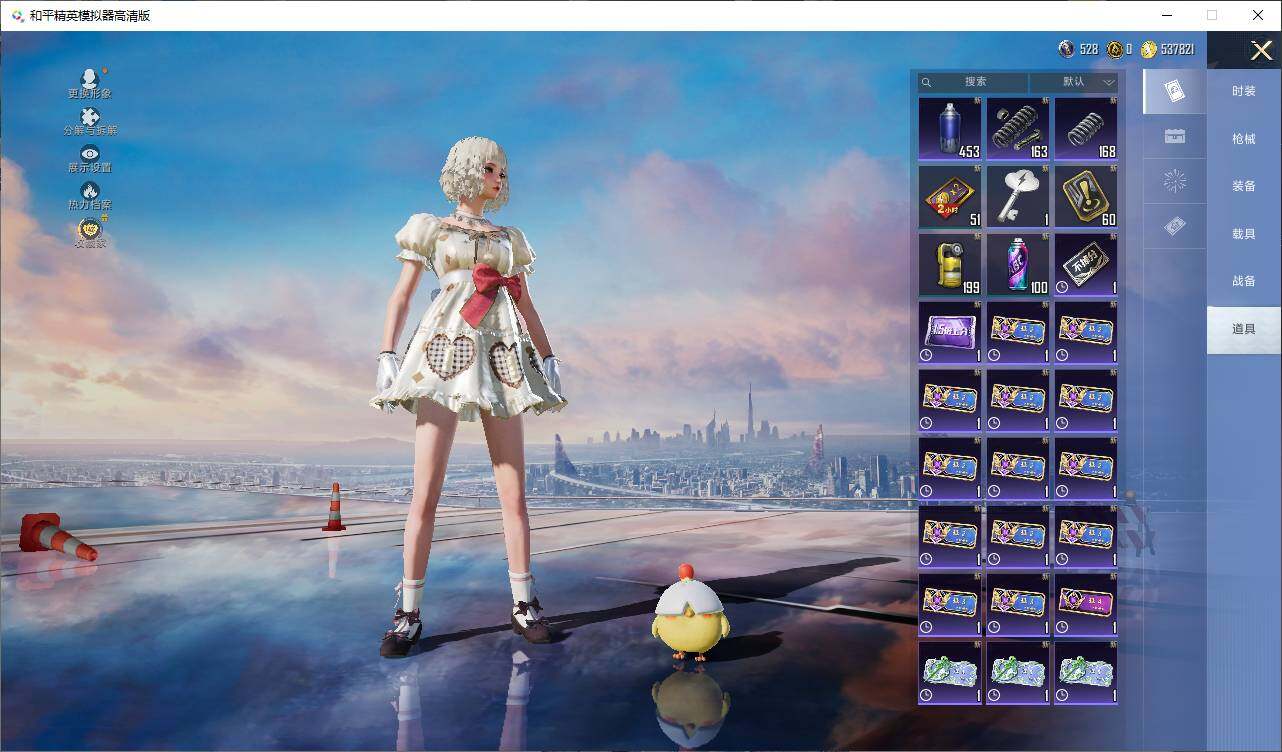The width and height of the screenshot is (1282, 752).
Task: Switch to the 时装 outfit tab
Action: [1244, 91]
